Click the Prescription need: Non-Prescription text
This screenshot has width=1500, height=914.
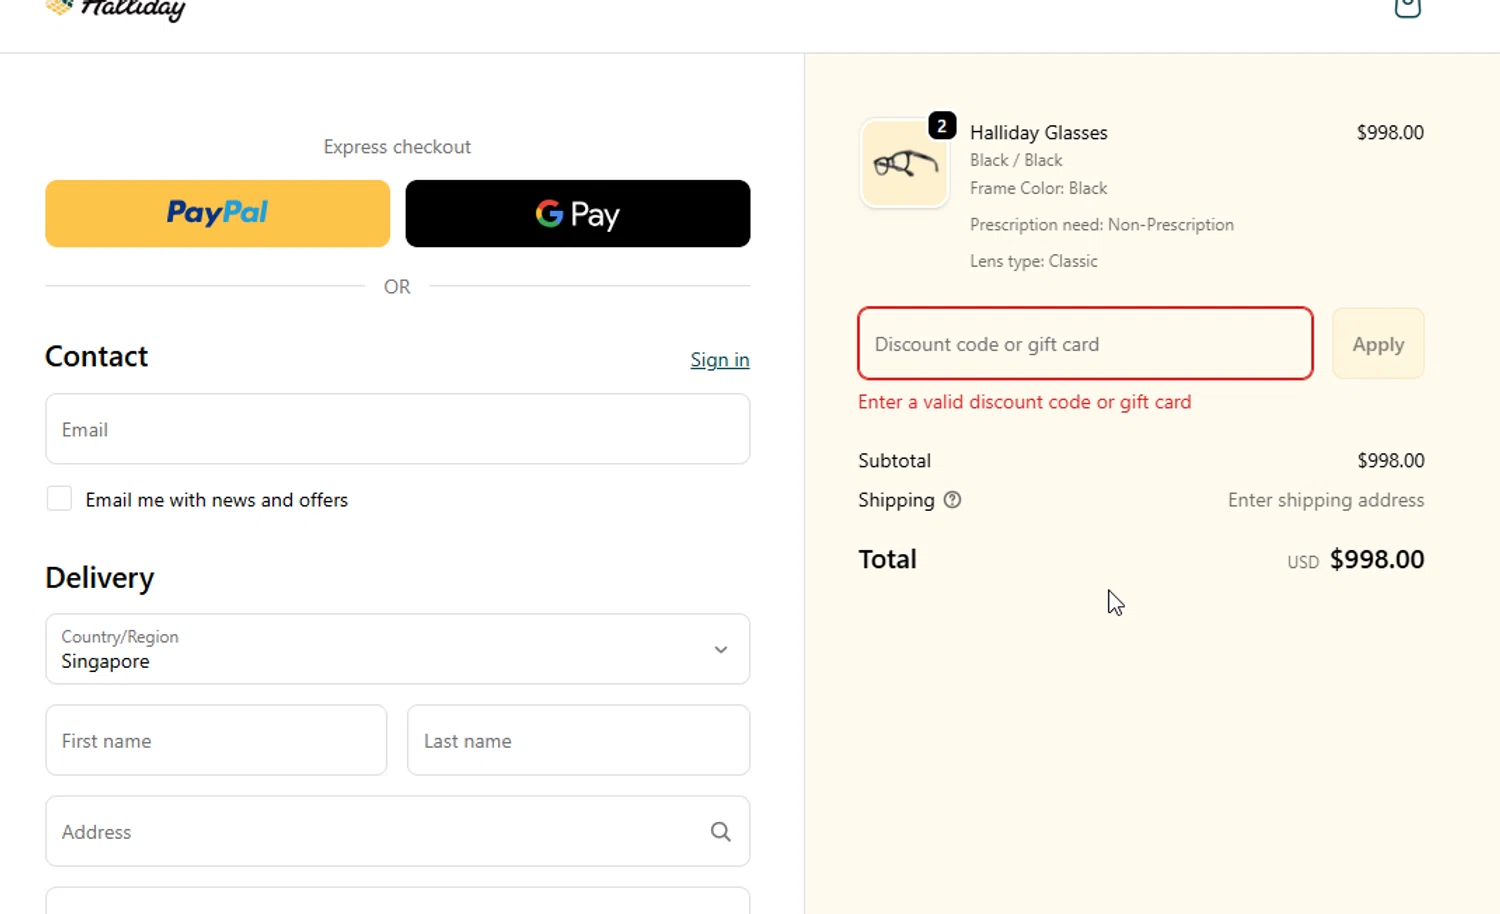pos(1102,225)
